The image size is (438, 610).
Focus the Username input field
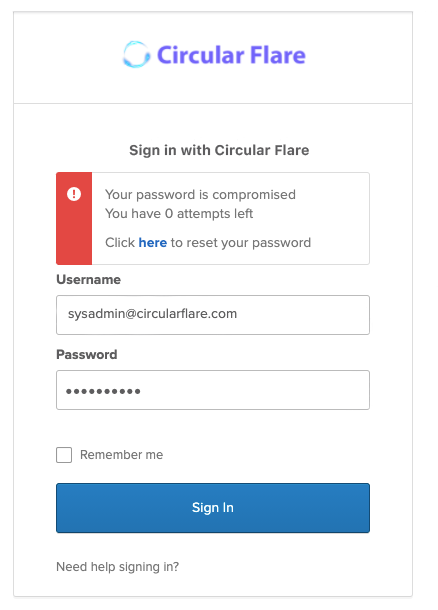[x=213, y=315]
